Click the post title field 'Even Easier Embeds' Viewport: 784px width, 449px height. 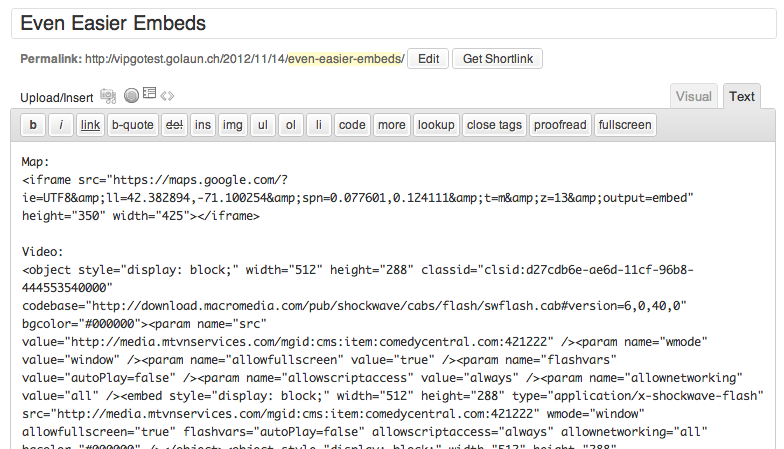coord(394,24)
